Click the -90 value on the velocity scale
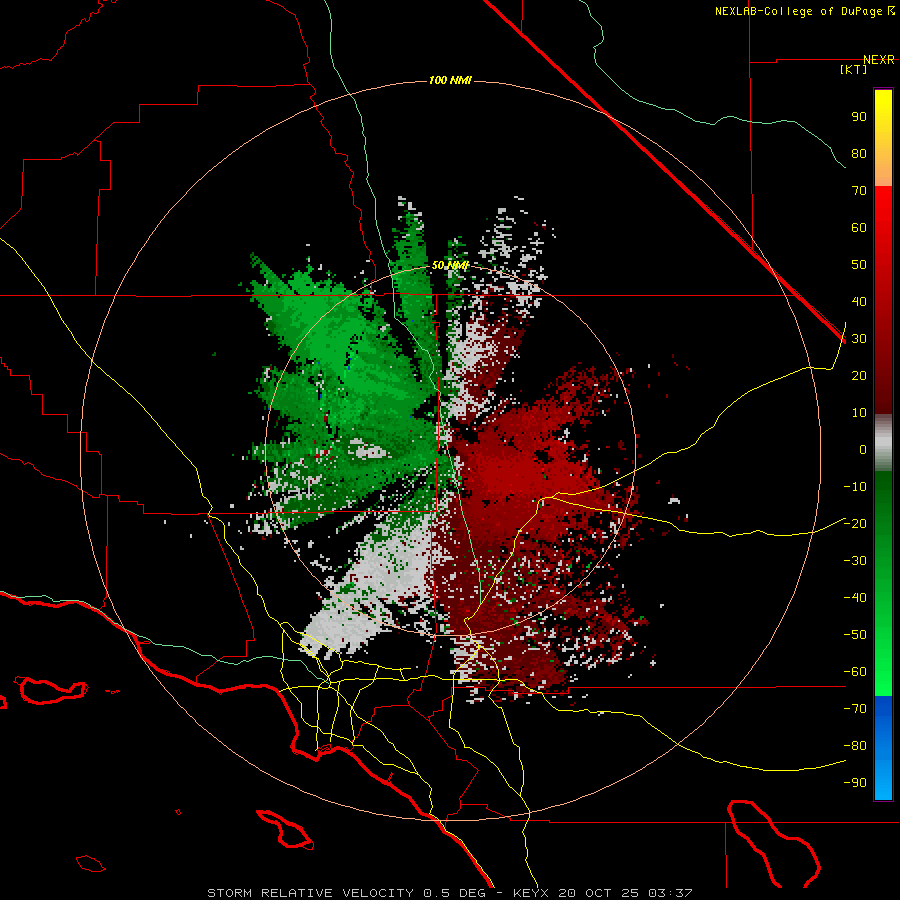This screenshot has width=900, height=900. coord(855,783)
